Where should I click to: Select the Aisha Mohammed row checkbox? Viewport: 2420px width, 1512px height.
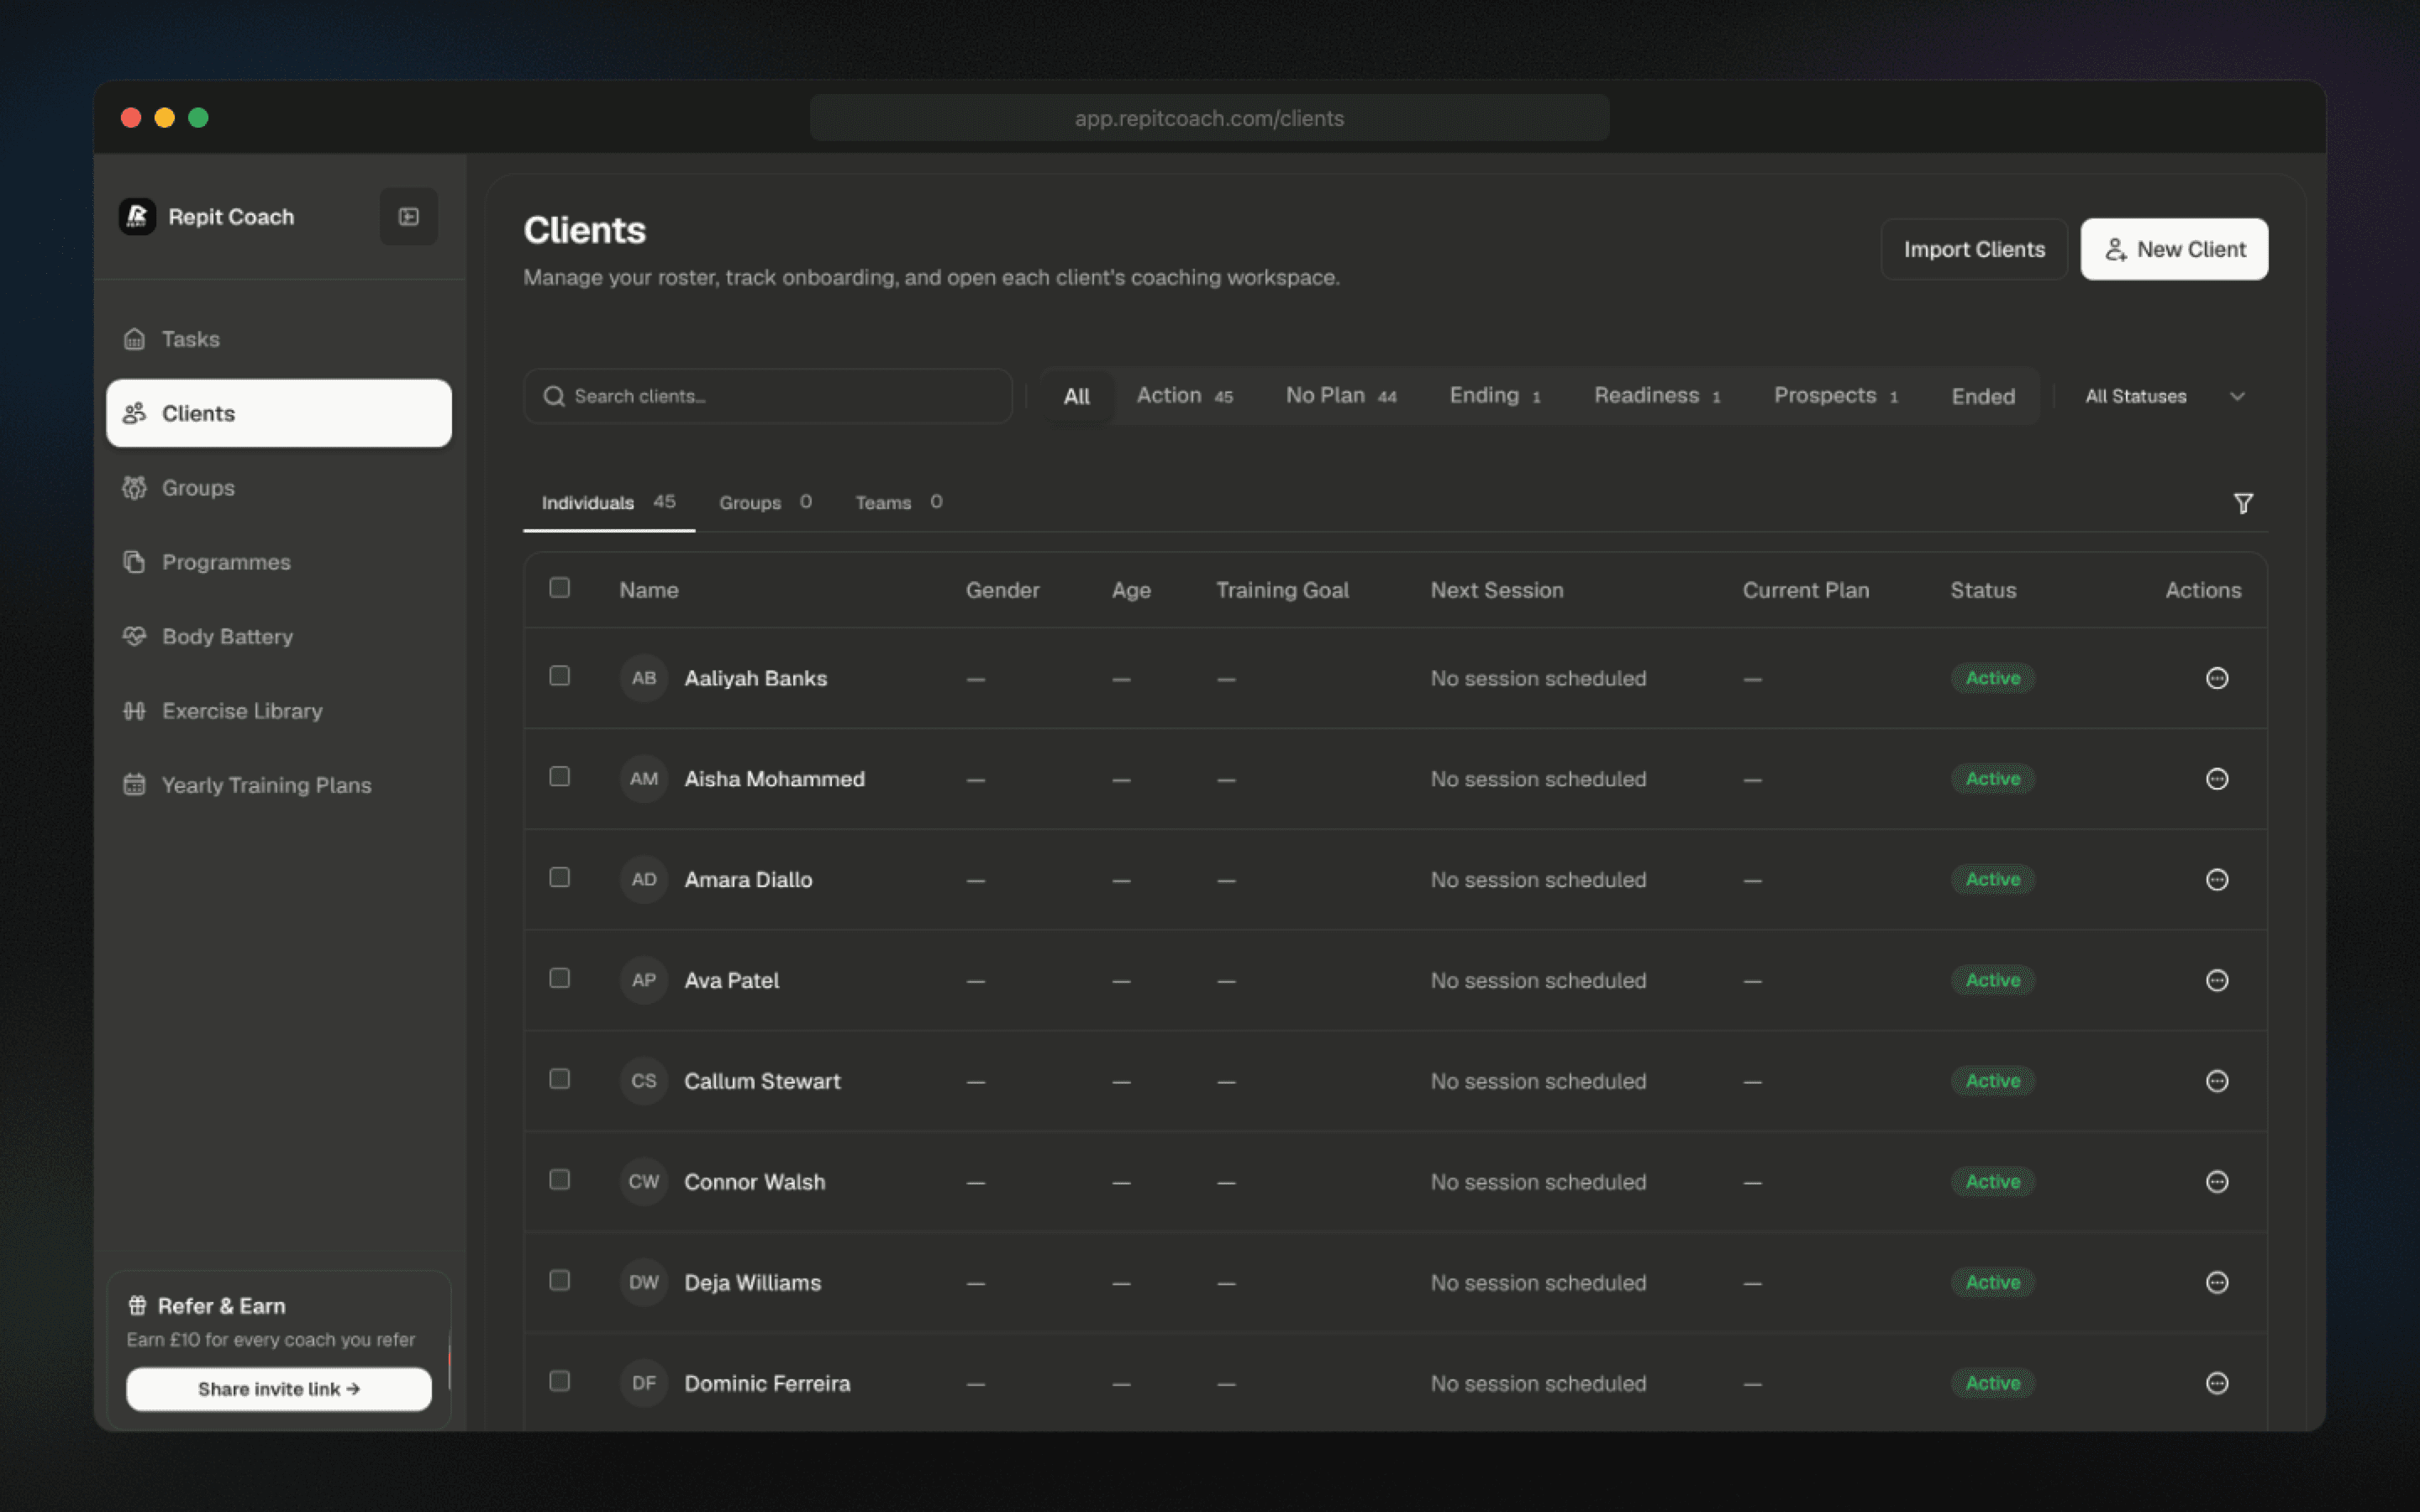560,777
